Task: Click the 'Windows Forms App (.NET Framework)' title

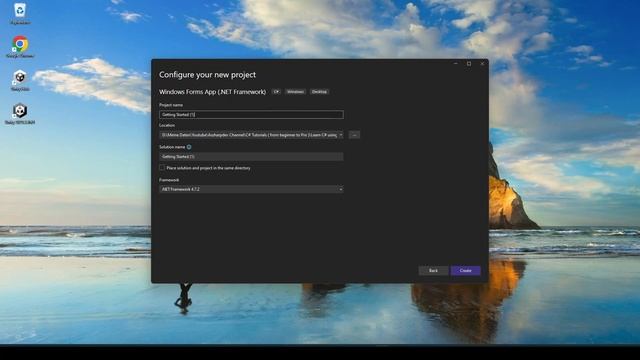Action: [212, 92]
